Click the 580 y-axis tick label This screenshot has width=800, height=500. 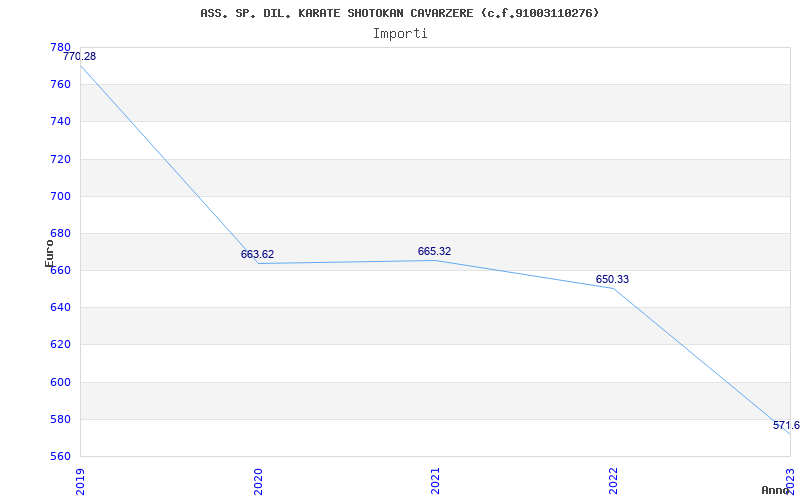click(61, 419)
